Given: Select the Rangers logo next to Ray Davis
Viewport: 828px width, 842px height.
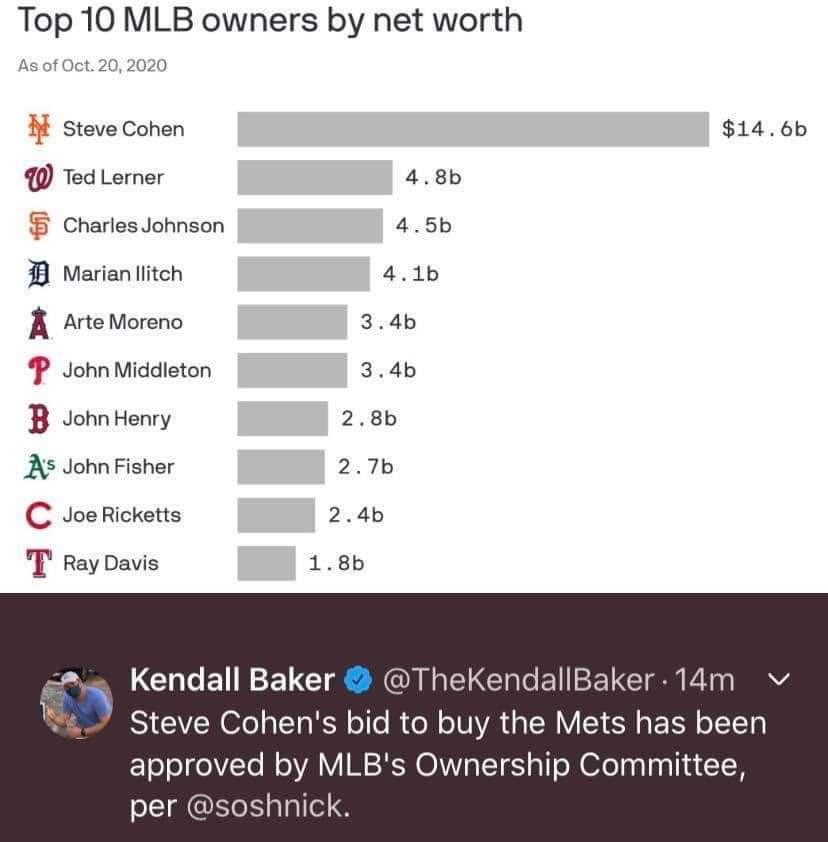Looking at the screenshot, I should [38, 563].
